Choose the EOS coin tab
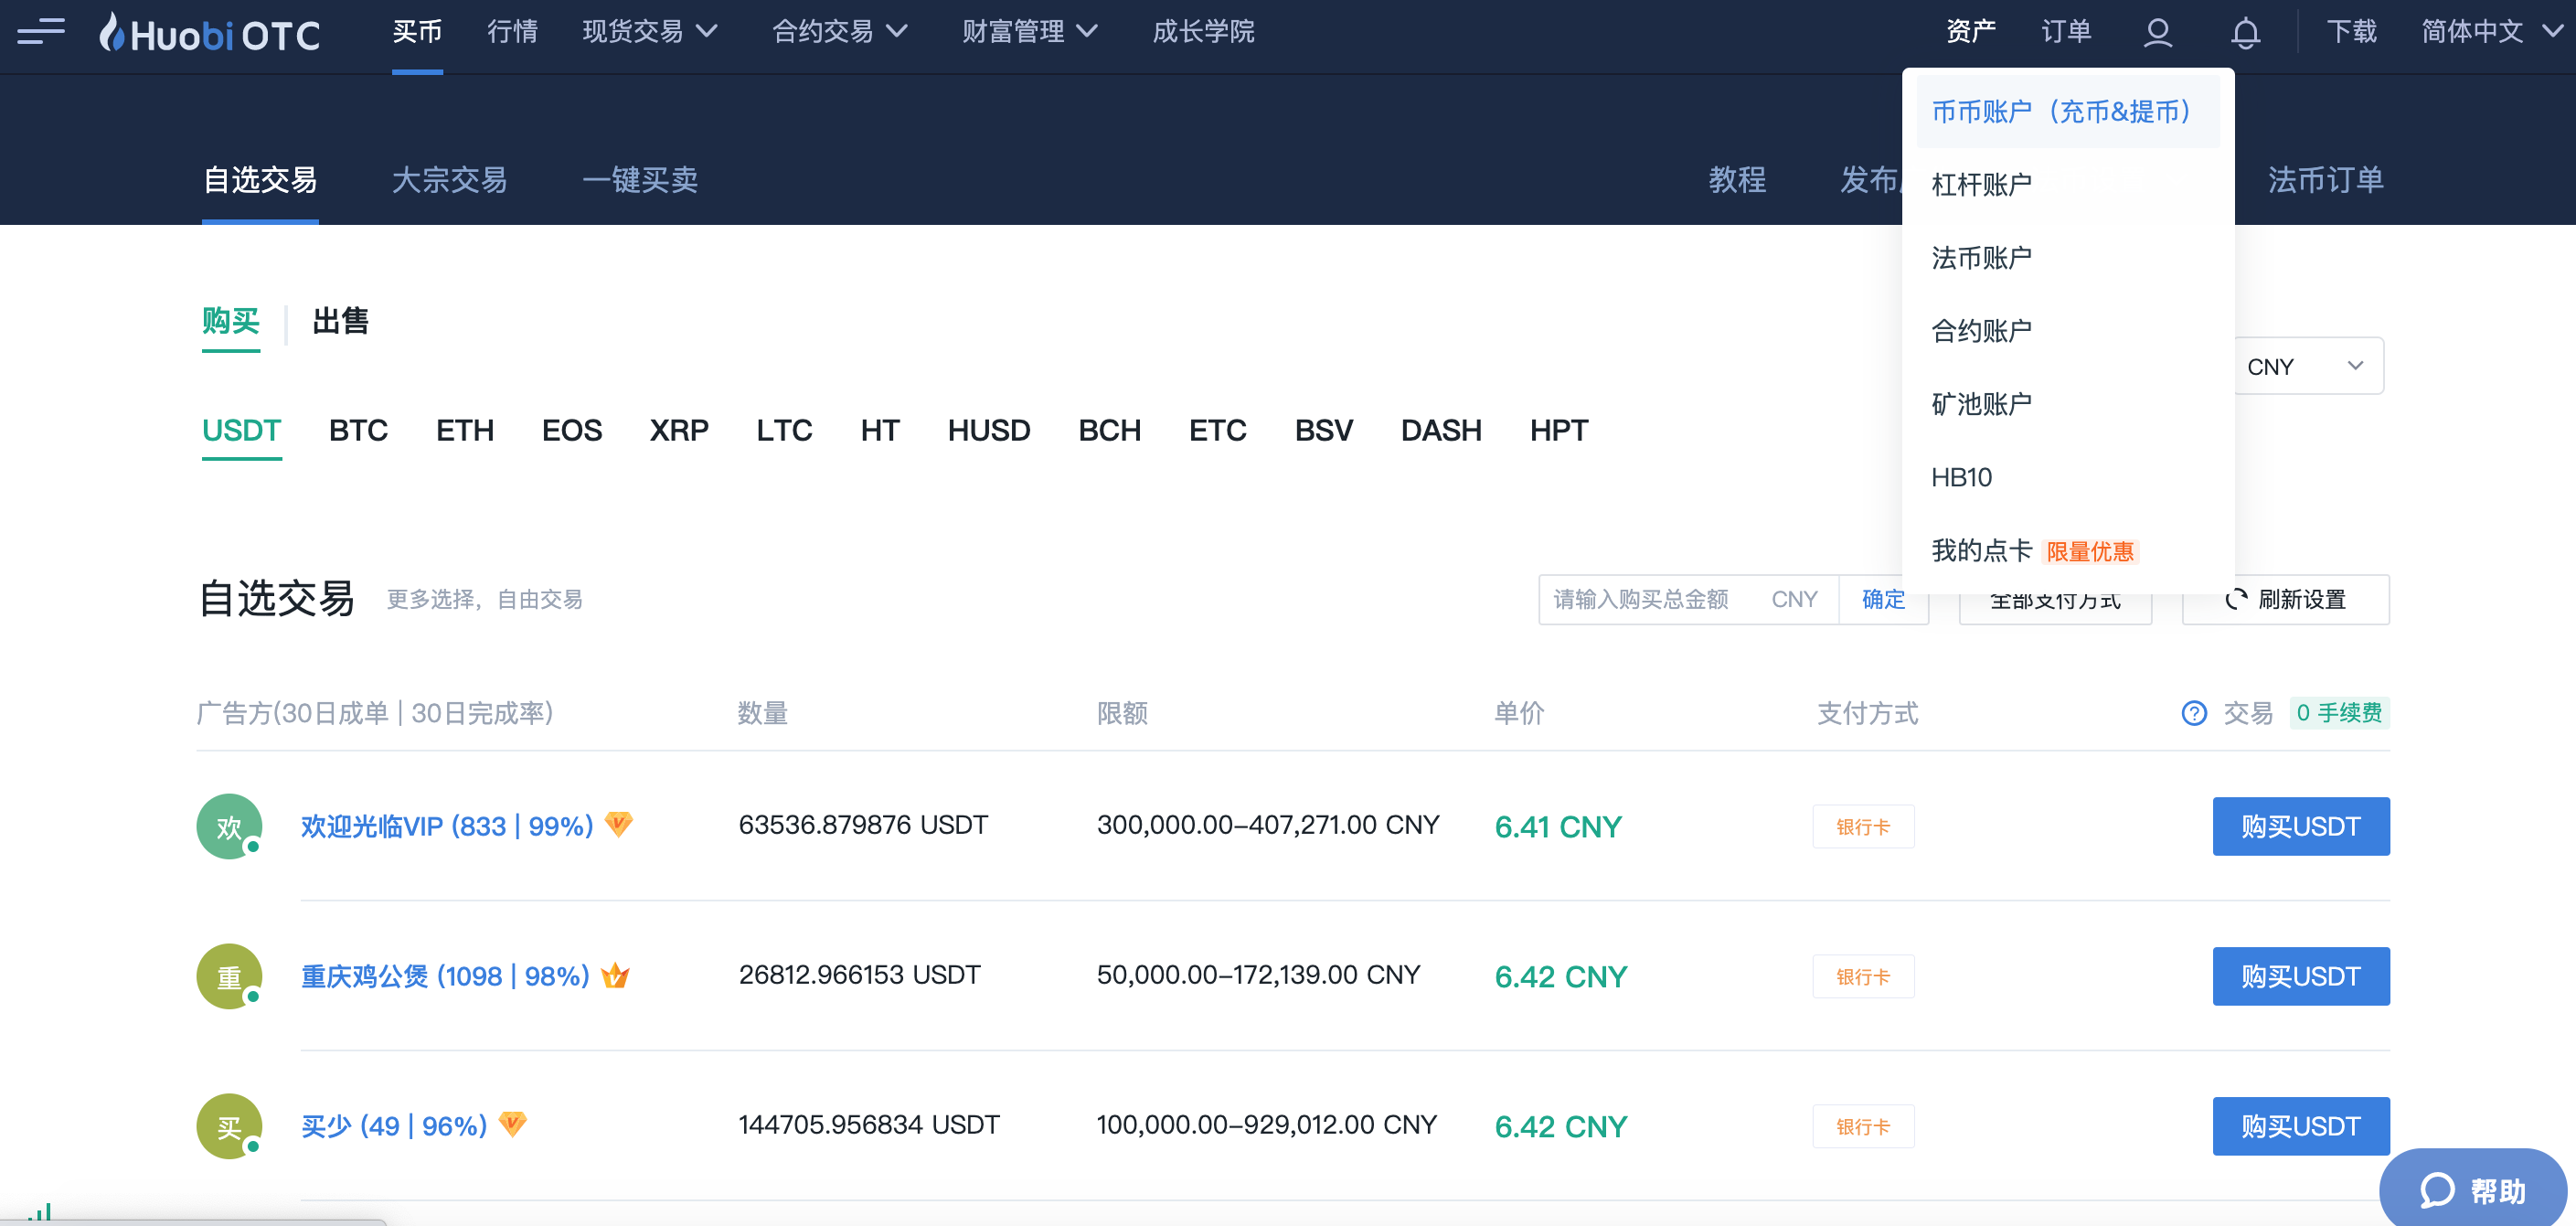The image size is (2576, 1226). pos(572,431)
